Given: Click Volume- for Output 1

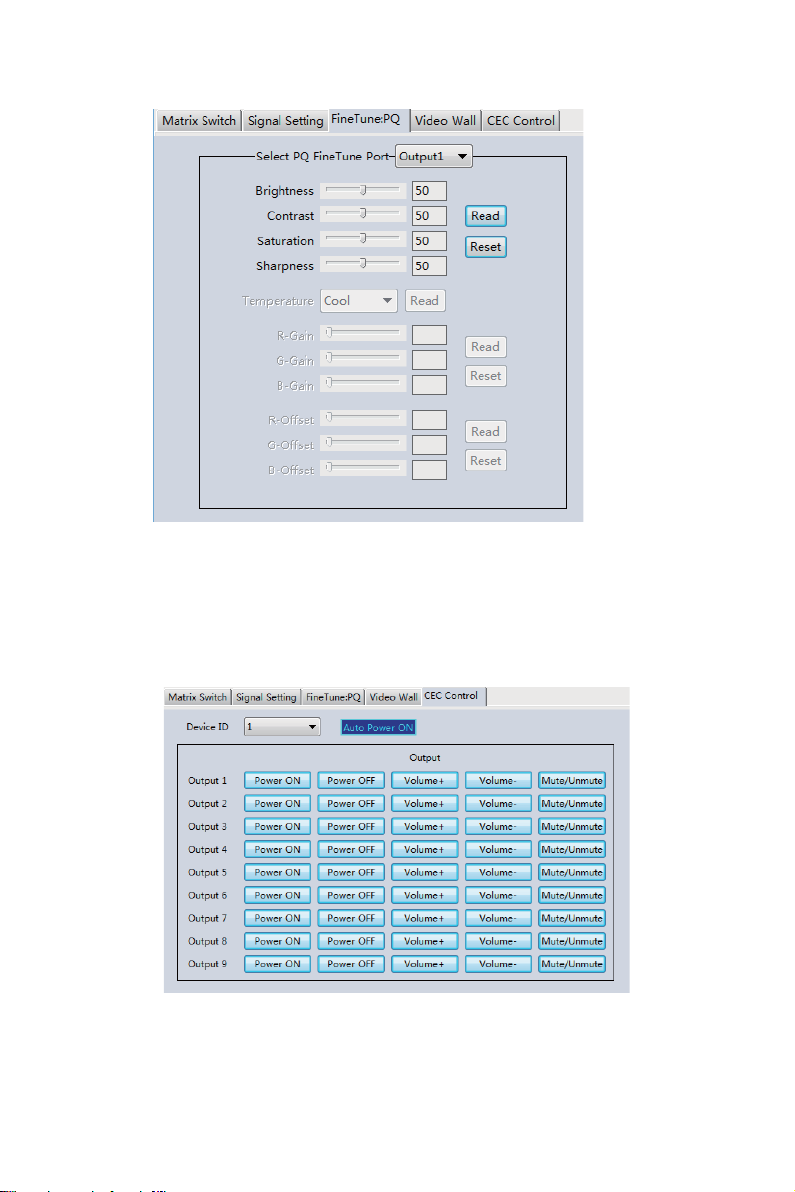Looking at the screenshot, I should [498, 781].
